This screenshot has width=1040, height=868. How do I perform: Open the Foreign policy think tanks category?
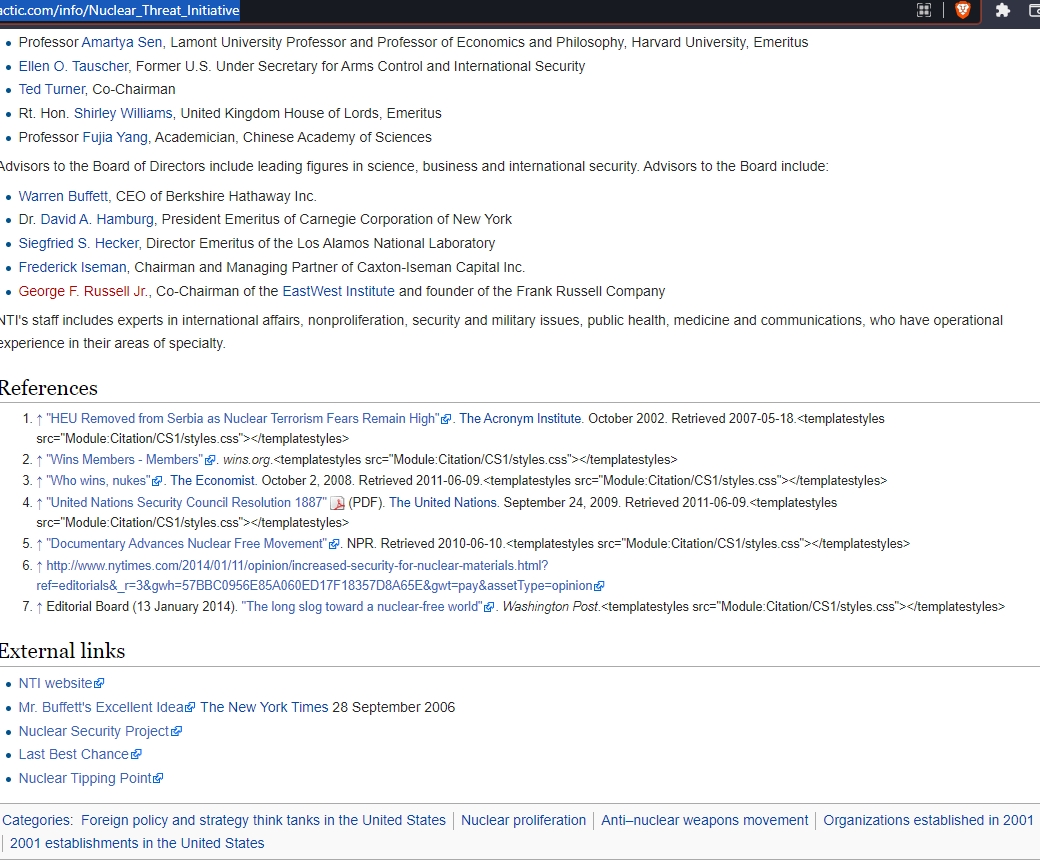point(263,820)
